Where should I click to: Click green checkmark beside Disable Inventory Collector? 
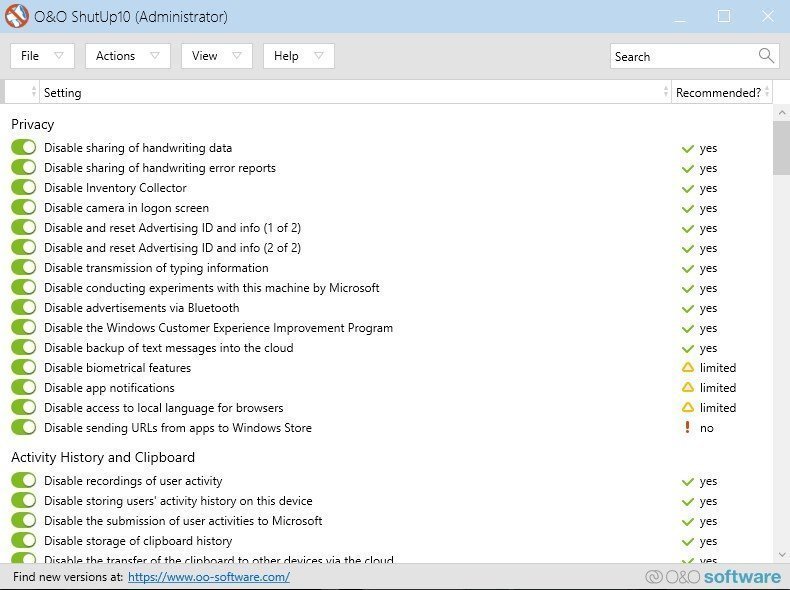pyautogui.click(x=687, y=188)
